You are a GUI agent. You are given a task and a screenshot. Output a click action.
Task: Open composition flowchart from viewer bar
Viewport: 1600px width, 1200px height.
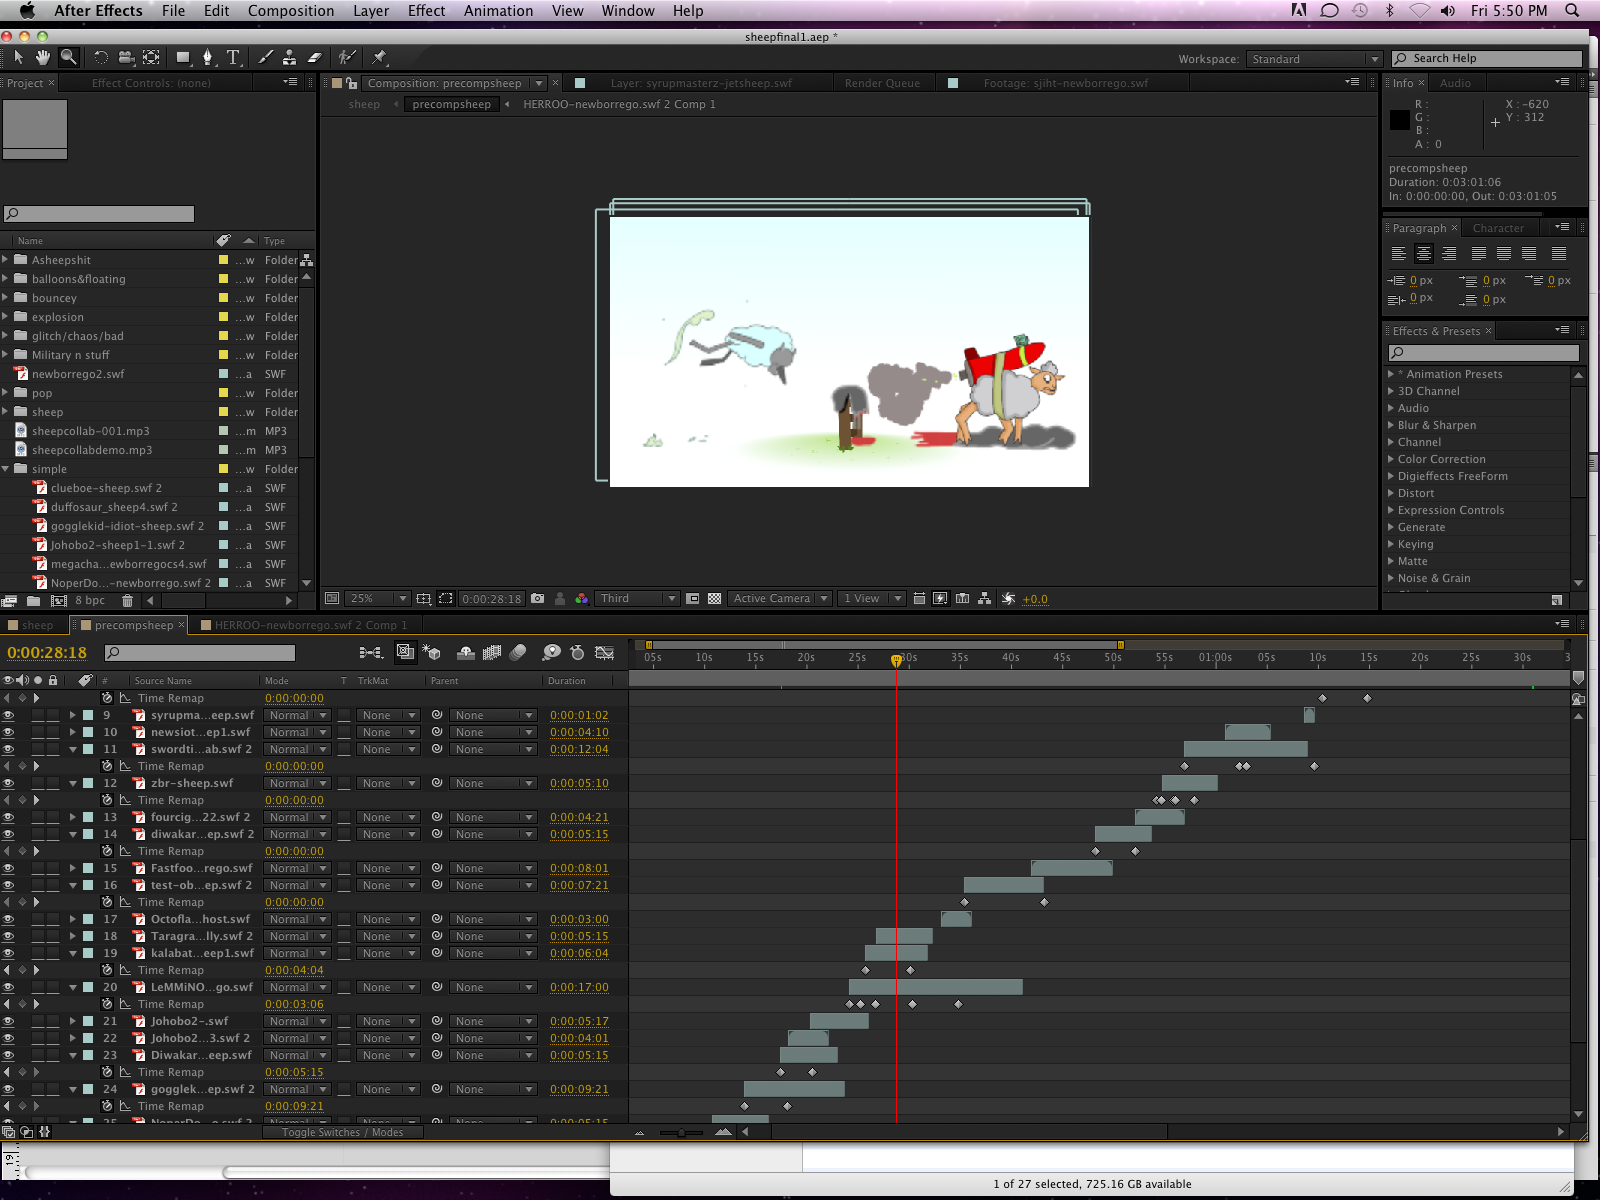coord(985,599)
